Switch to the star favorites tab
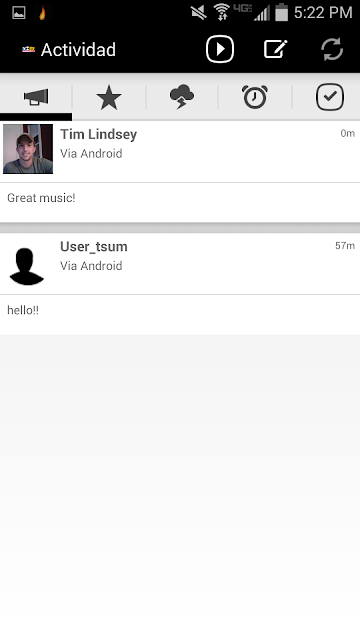Screen dimensions: 360x640 point(109,97)
